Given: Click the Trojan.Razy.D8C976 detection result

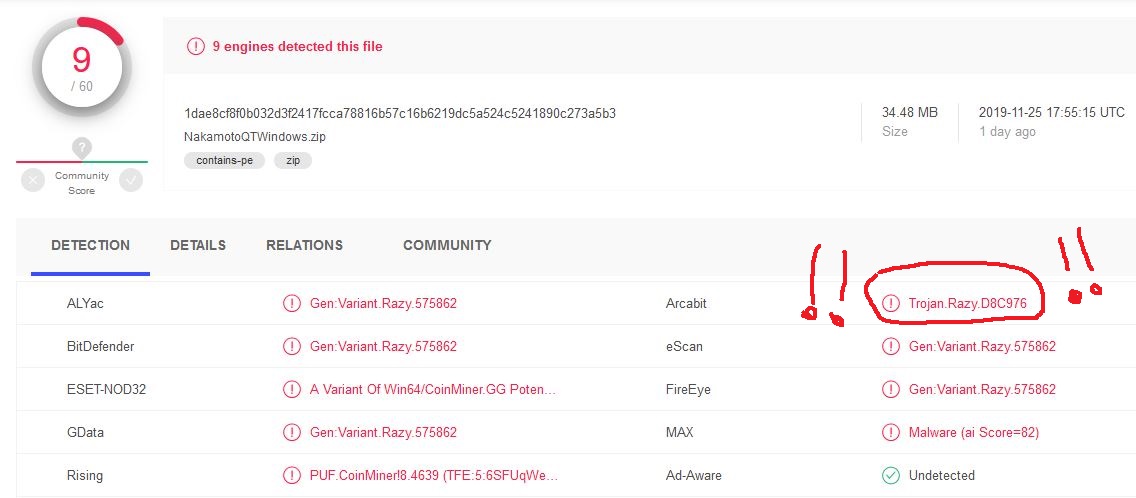Looking at the screenshot, I should pyautogui.click(x=967, y=304).
